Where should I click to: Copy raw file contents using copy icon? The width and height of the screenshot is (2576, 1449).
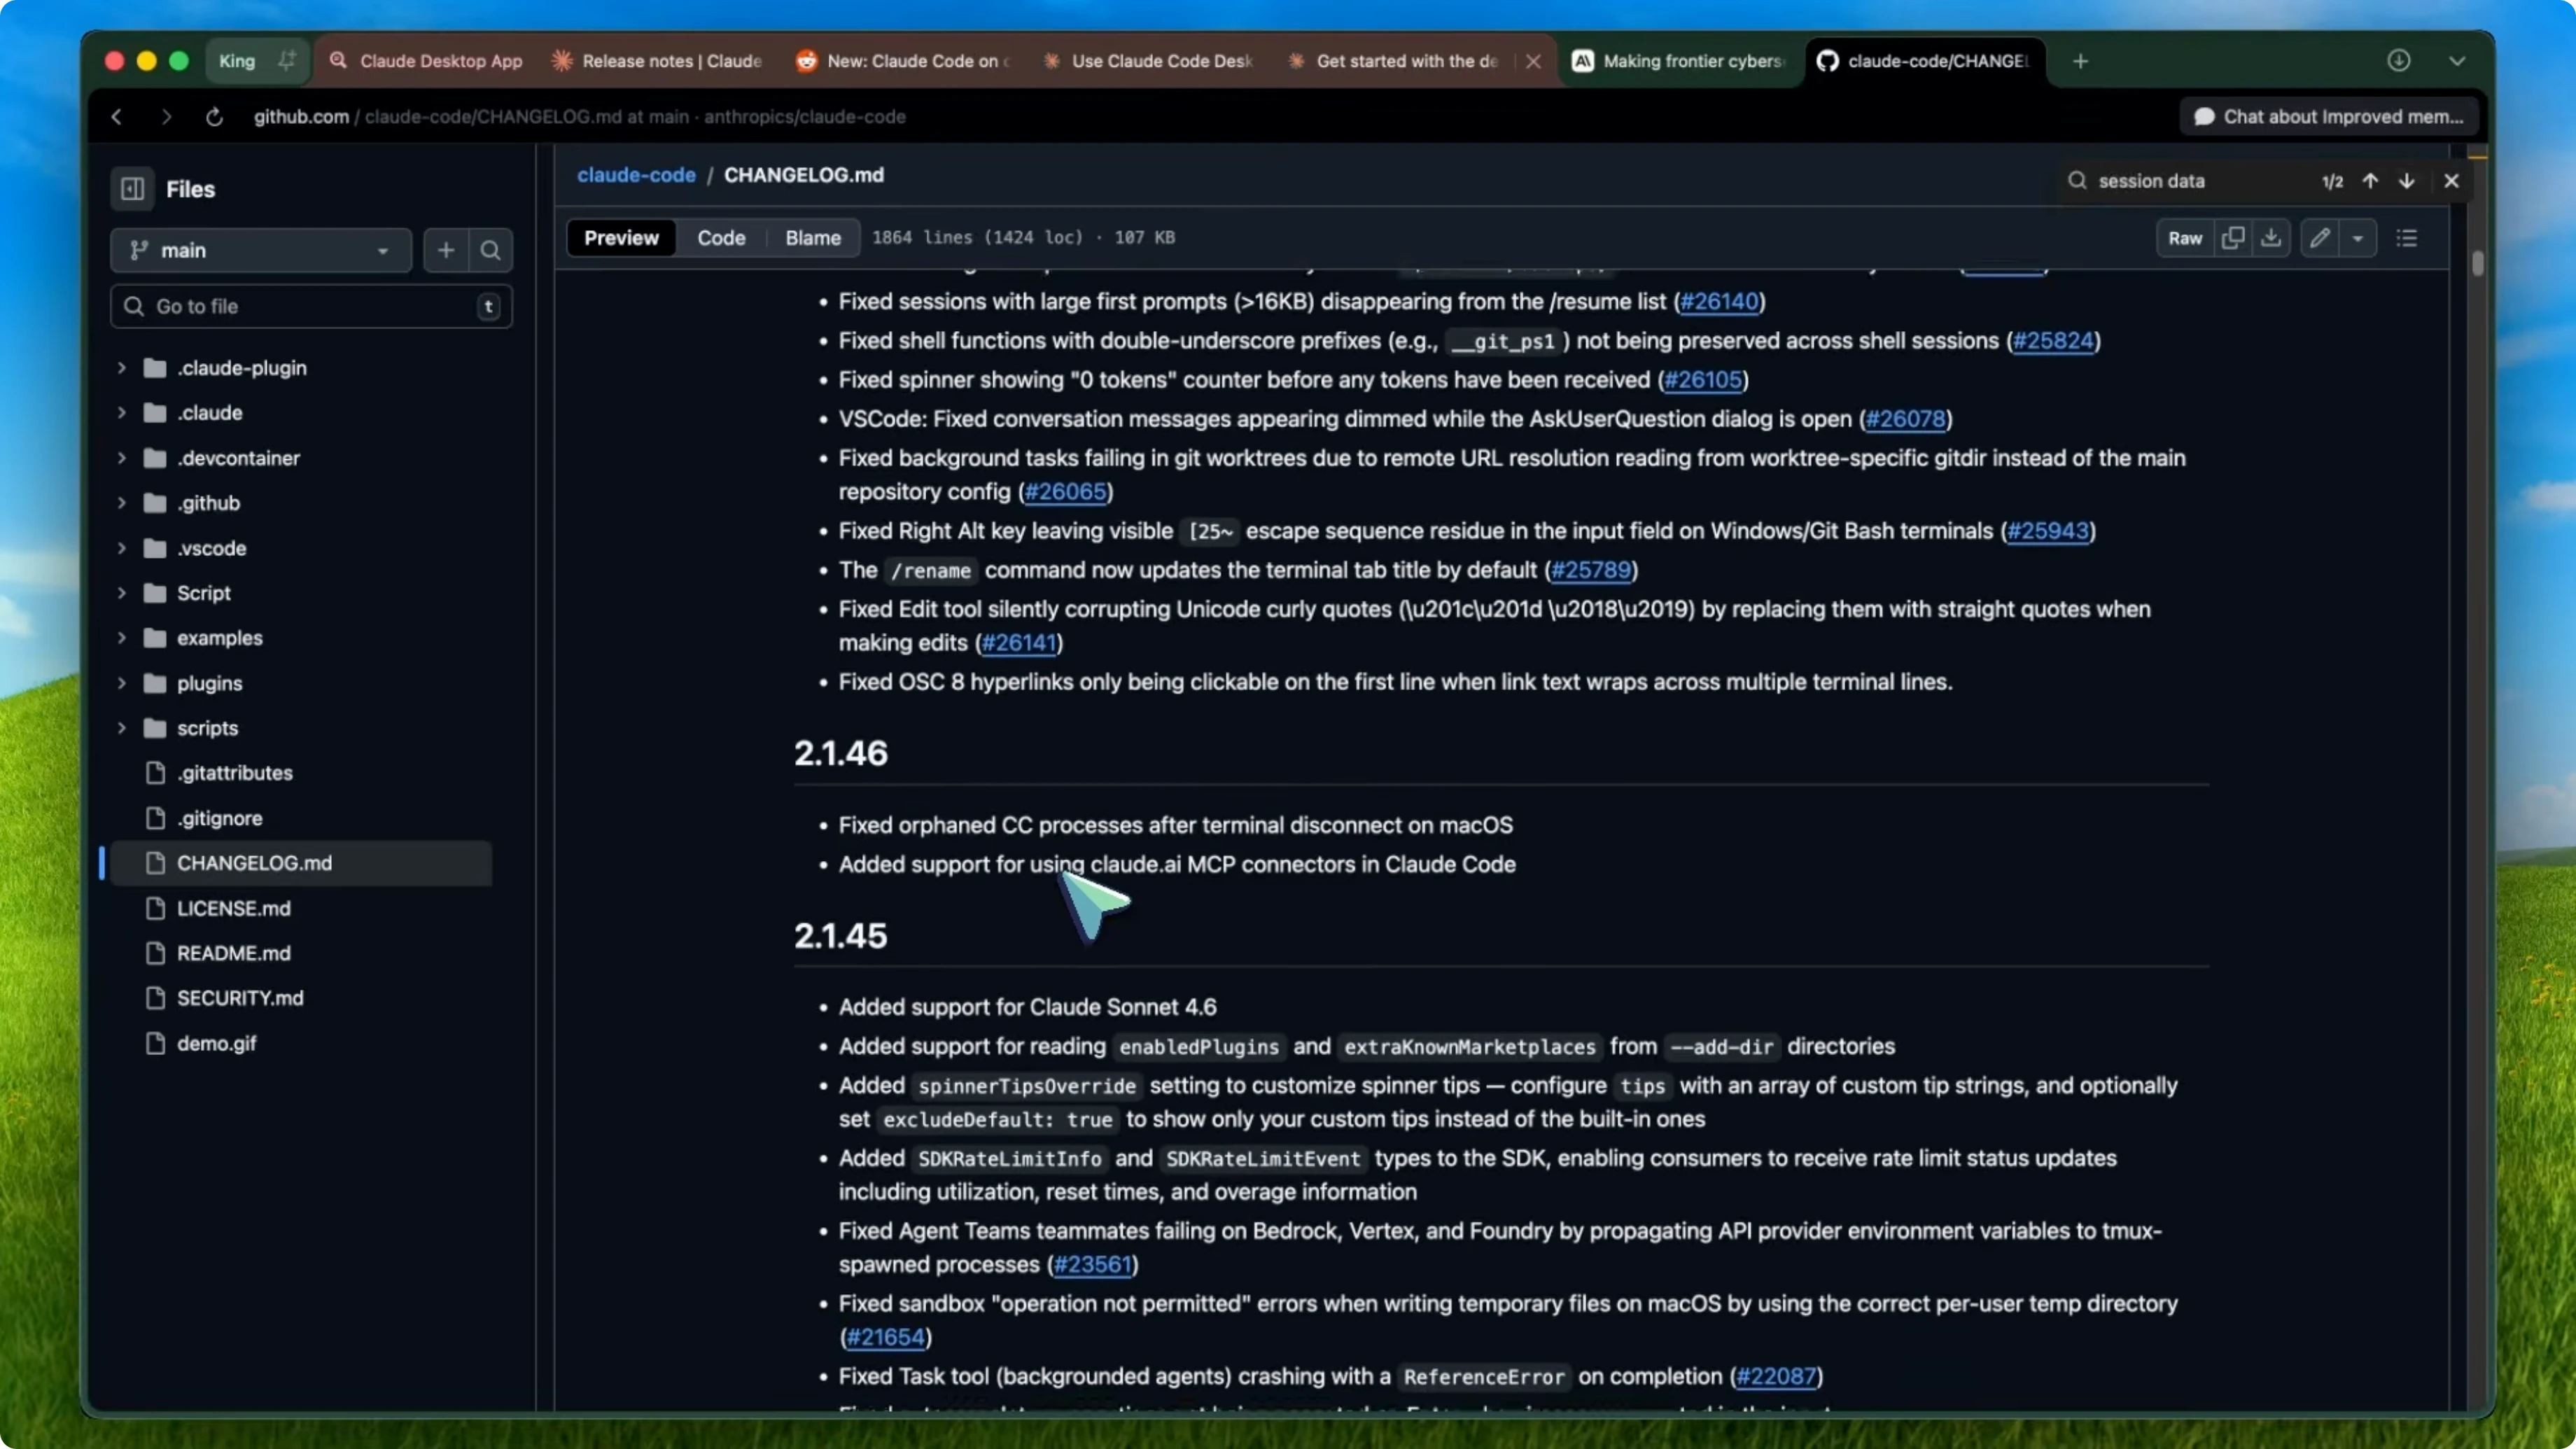pos(2232,237)
